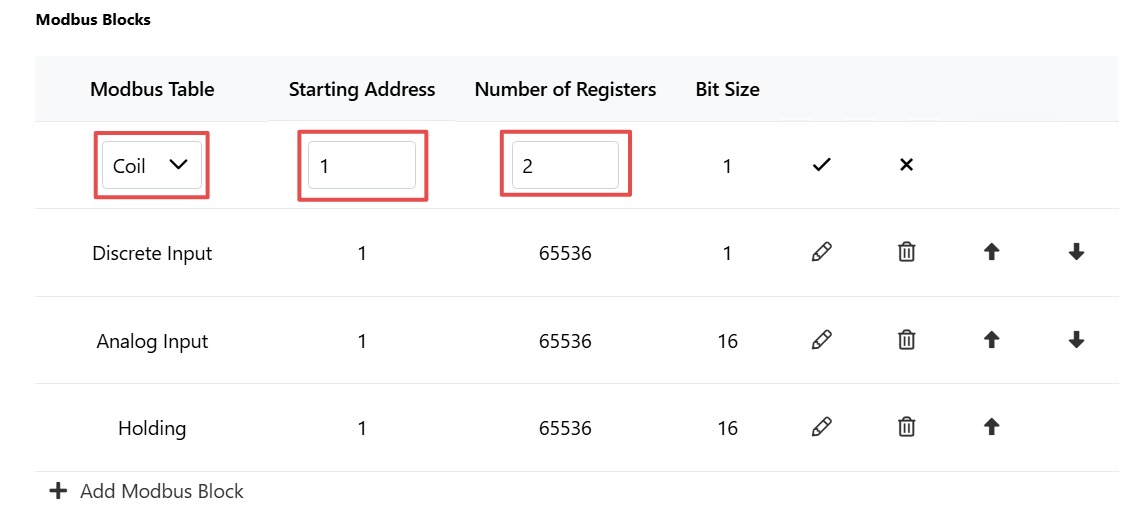Screen dimensions: 1134x518
Task: Move the Analog Input block up
Action: (992, 339)
